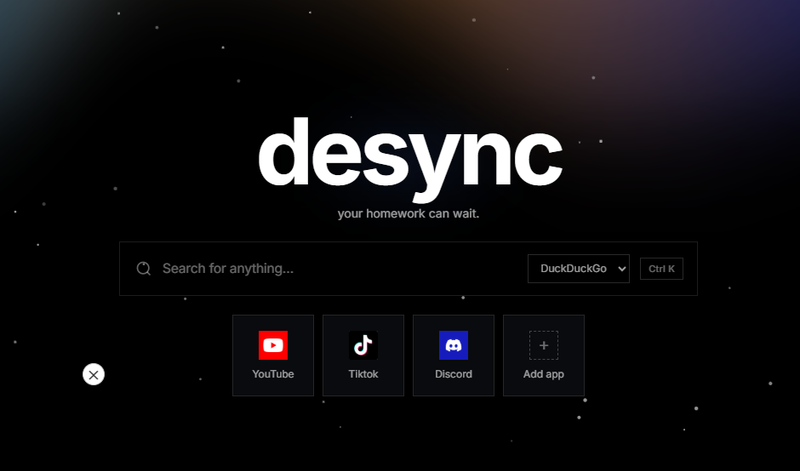The image size is (800, 471).
Task: Click the Add app plus tile
Action: tap(544, 355)
